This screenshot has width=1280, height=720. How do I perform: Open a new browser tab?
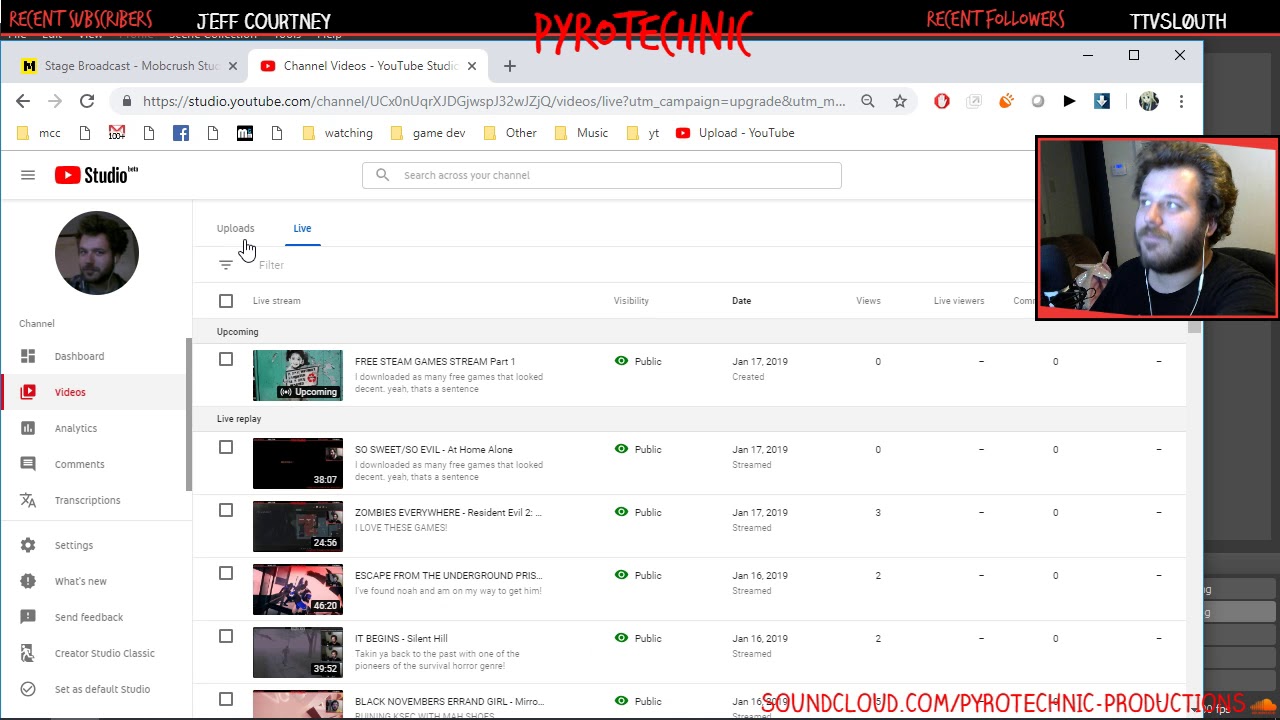tap(510, 66)
